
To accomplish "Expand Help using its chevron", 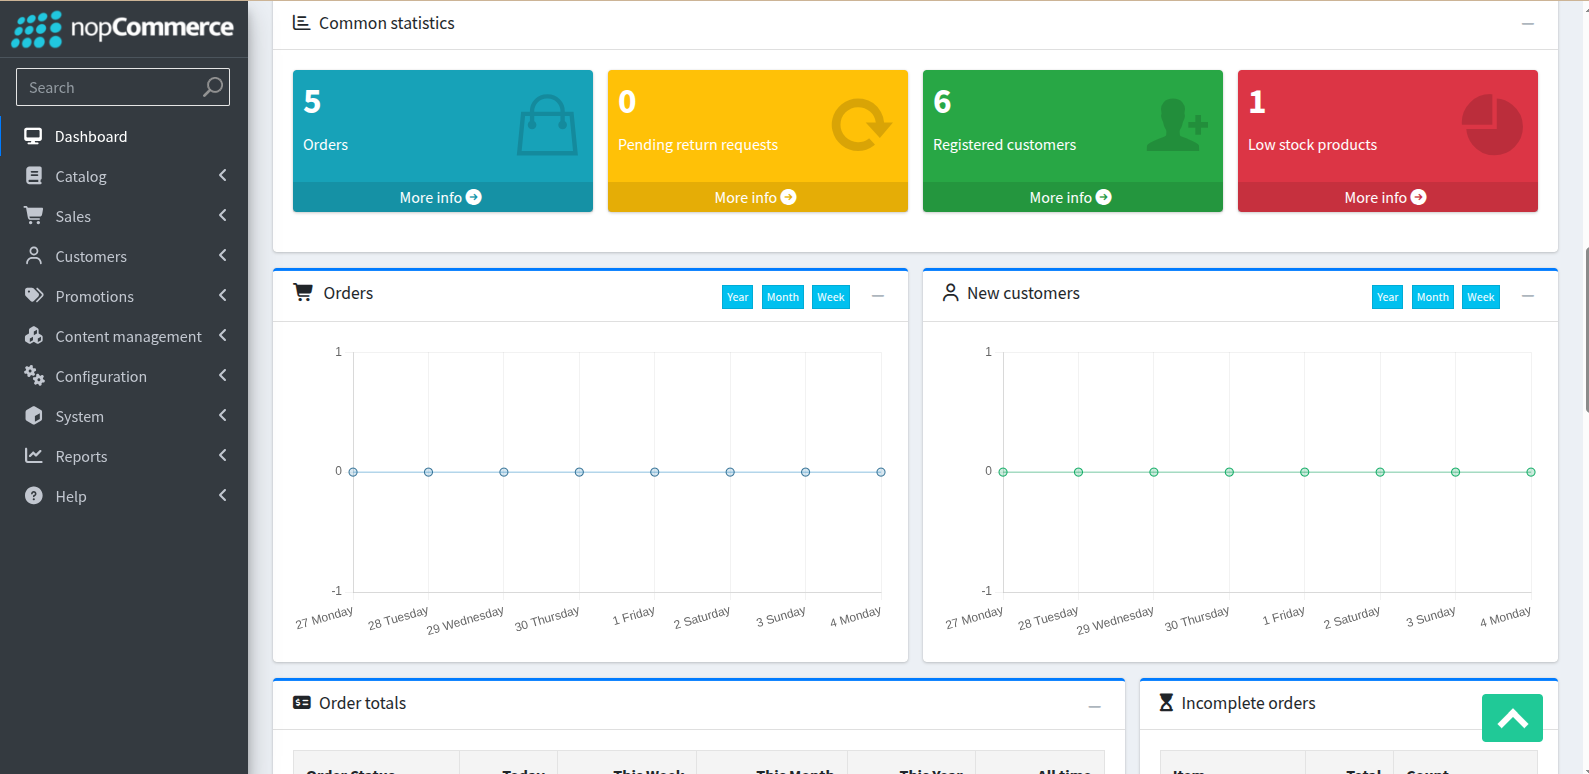I will pyautogui.click(x=222, y=496).
